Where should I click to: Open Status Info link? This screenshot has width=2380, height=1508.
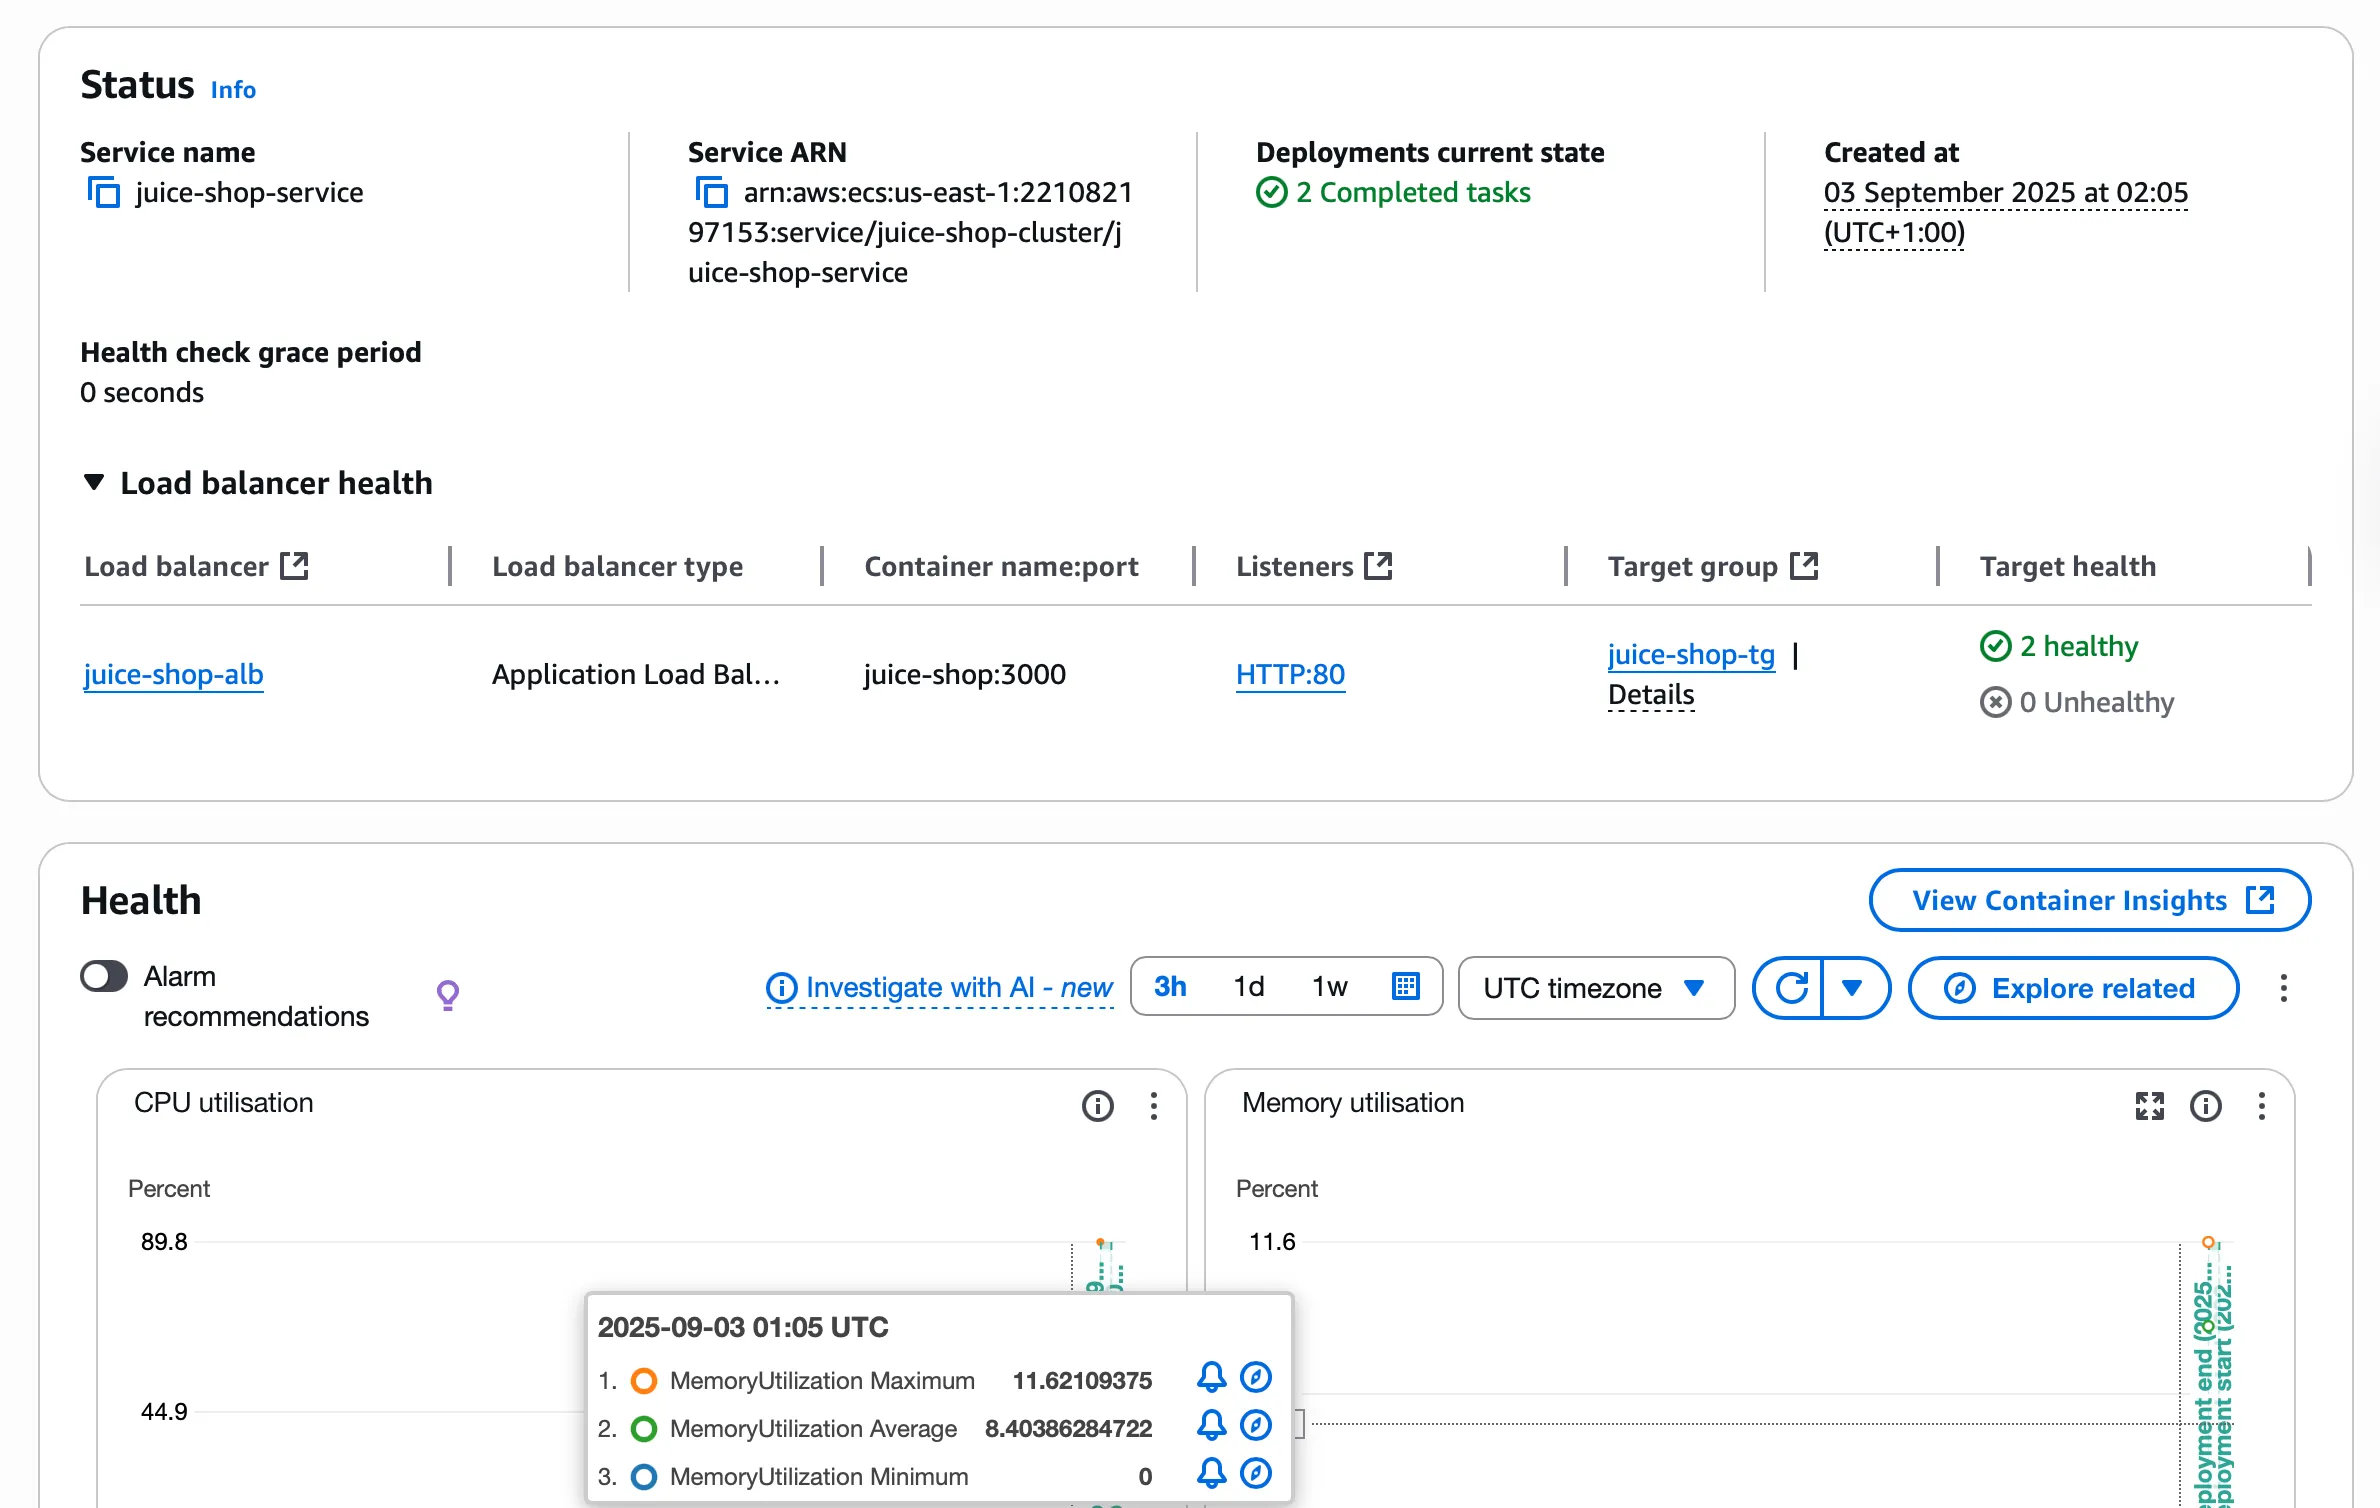coord(233,90)
